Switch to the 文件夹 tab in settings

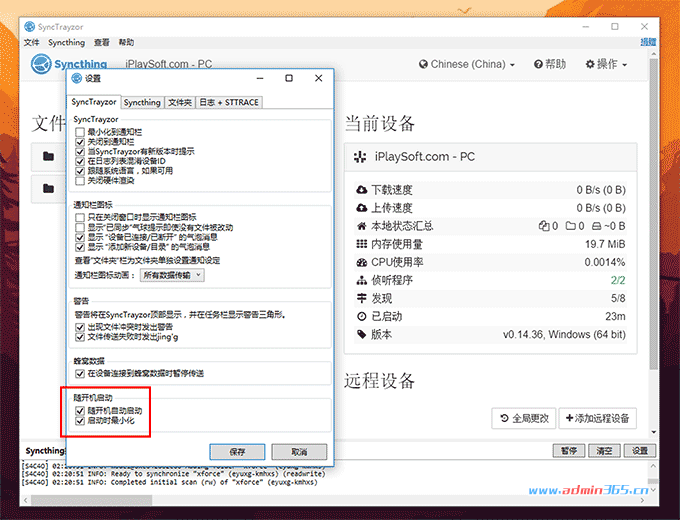click(x=180, y=102)
